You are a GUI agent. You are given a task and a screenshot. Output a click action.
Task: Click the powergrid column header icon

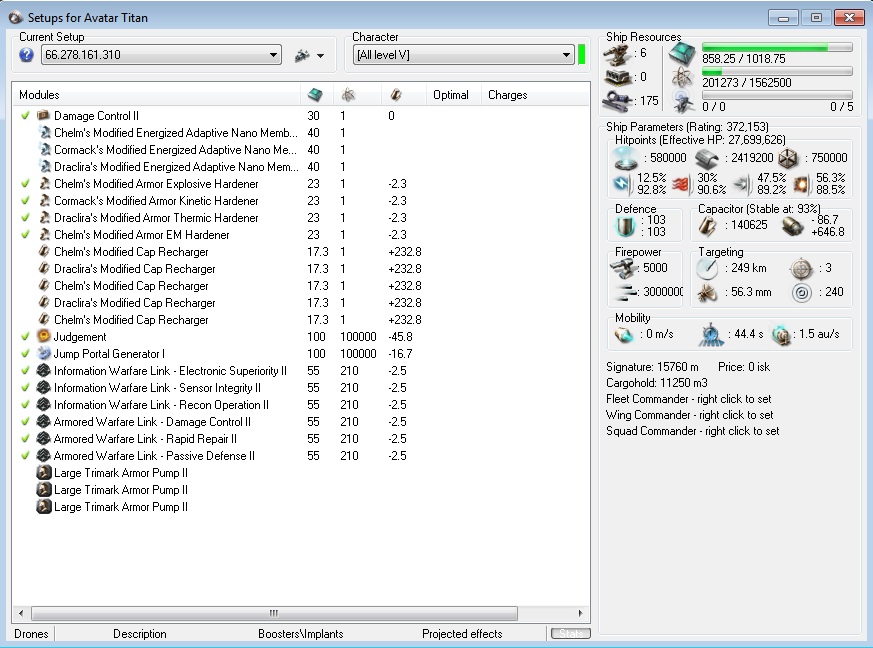pos(349,95)
